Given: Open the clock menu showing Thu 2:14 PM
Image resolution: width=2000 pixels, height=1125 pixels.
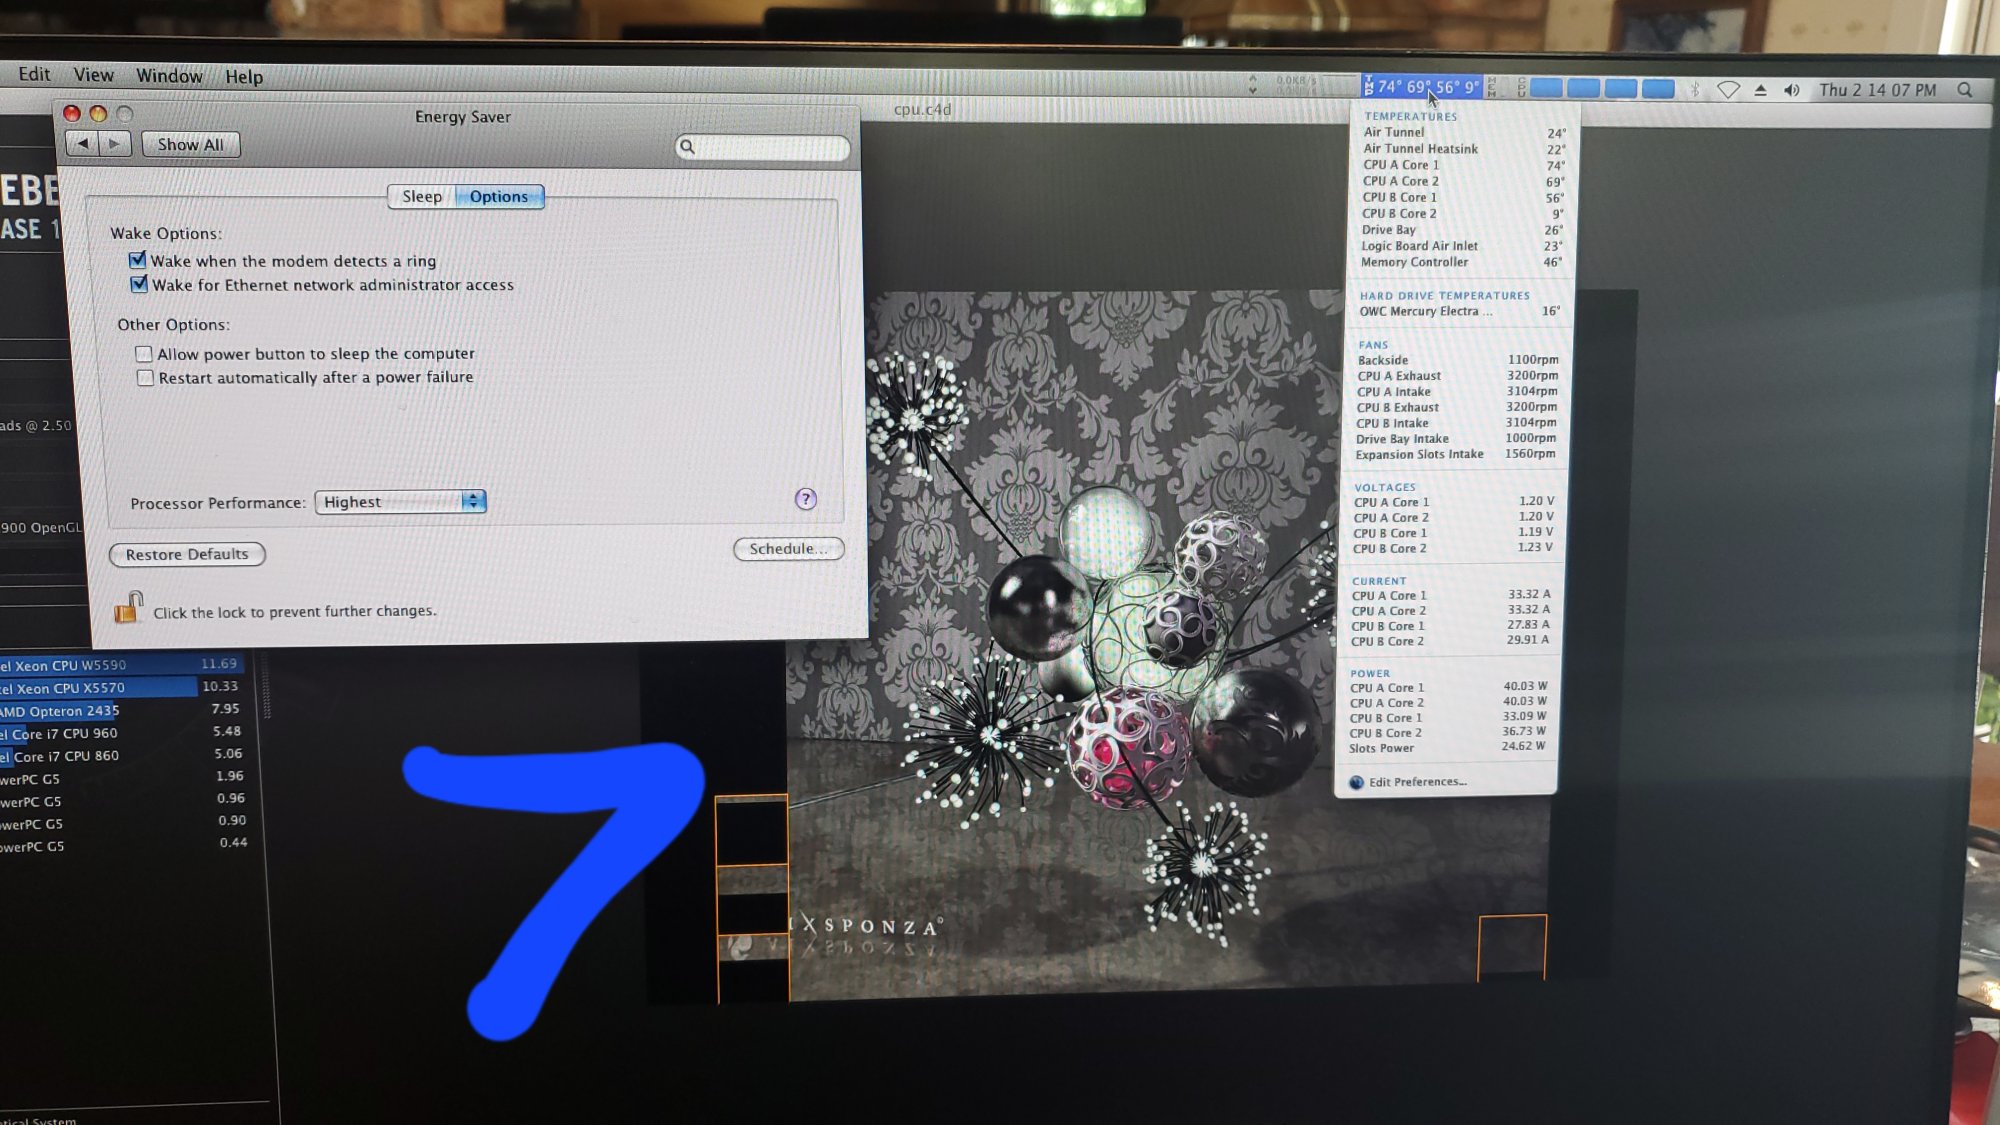Looking at the screenshot, I should point(1877,90).
